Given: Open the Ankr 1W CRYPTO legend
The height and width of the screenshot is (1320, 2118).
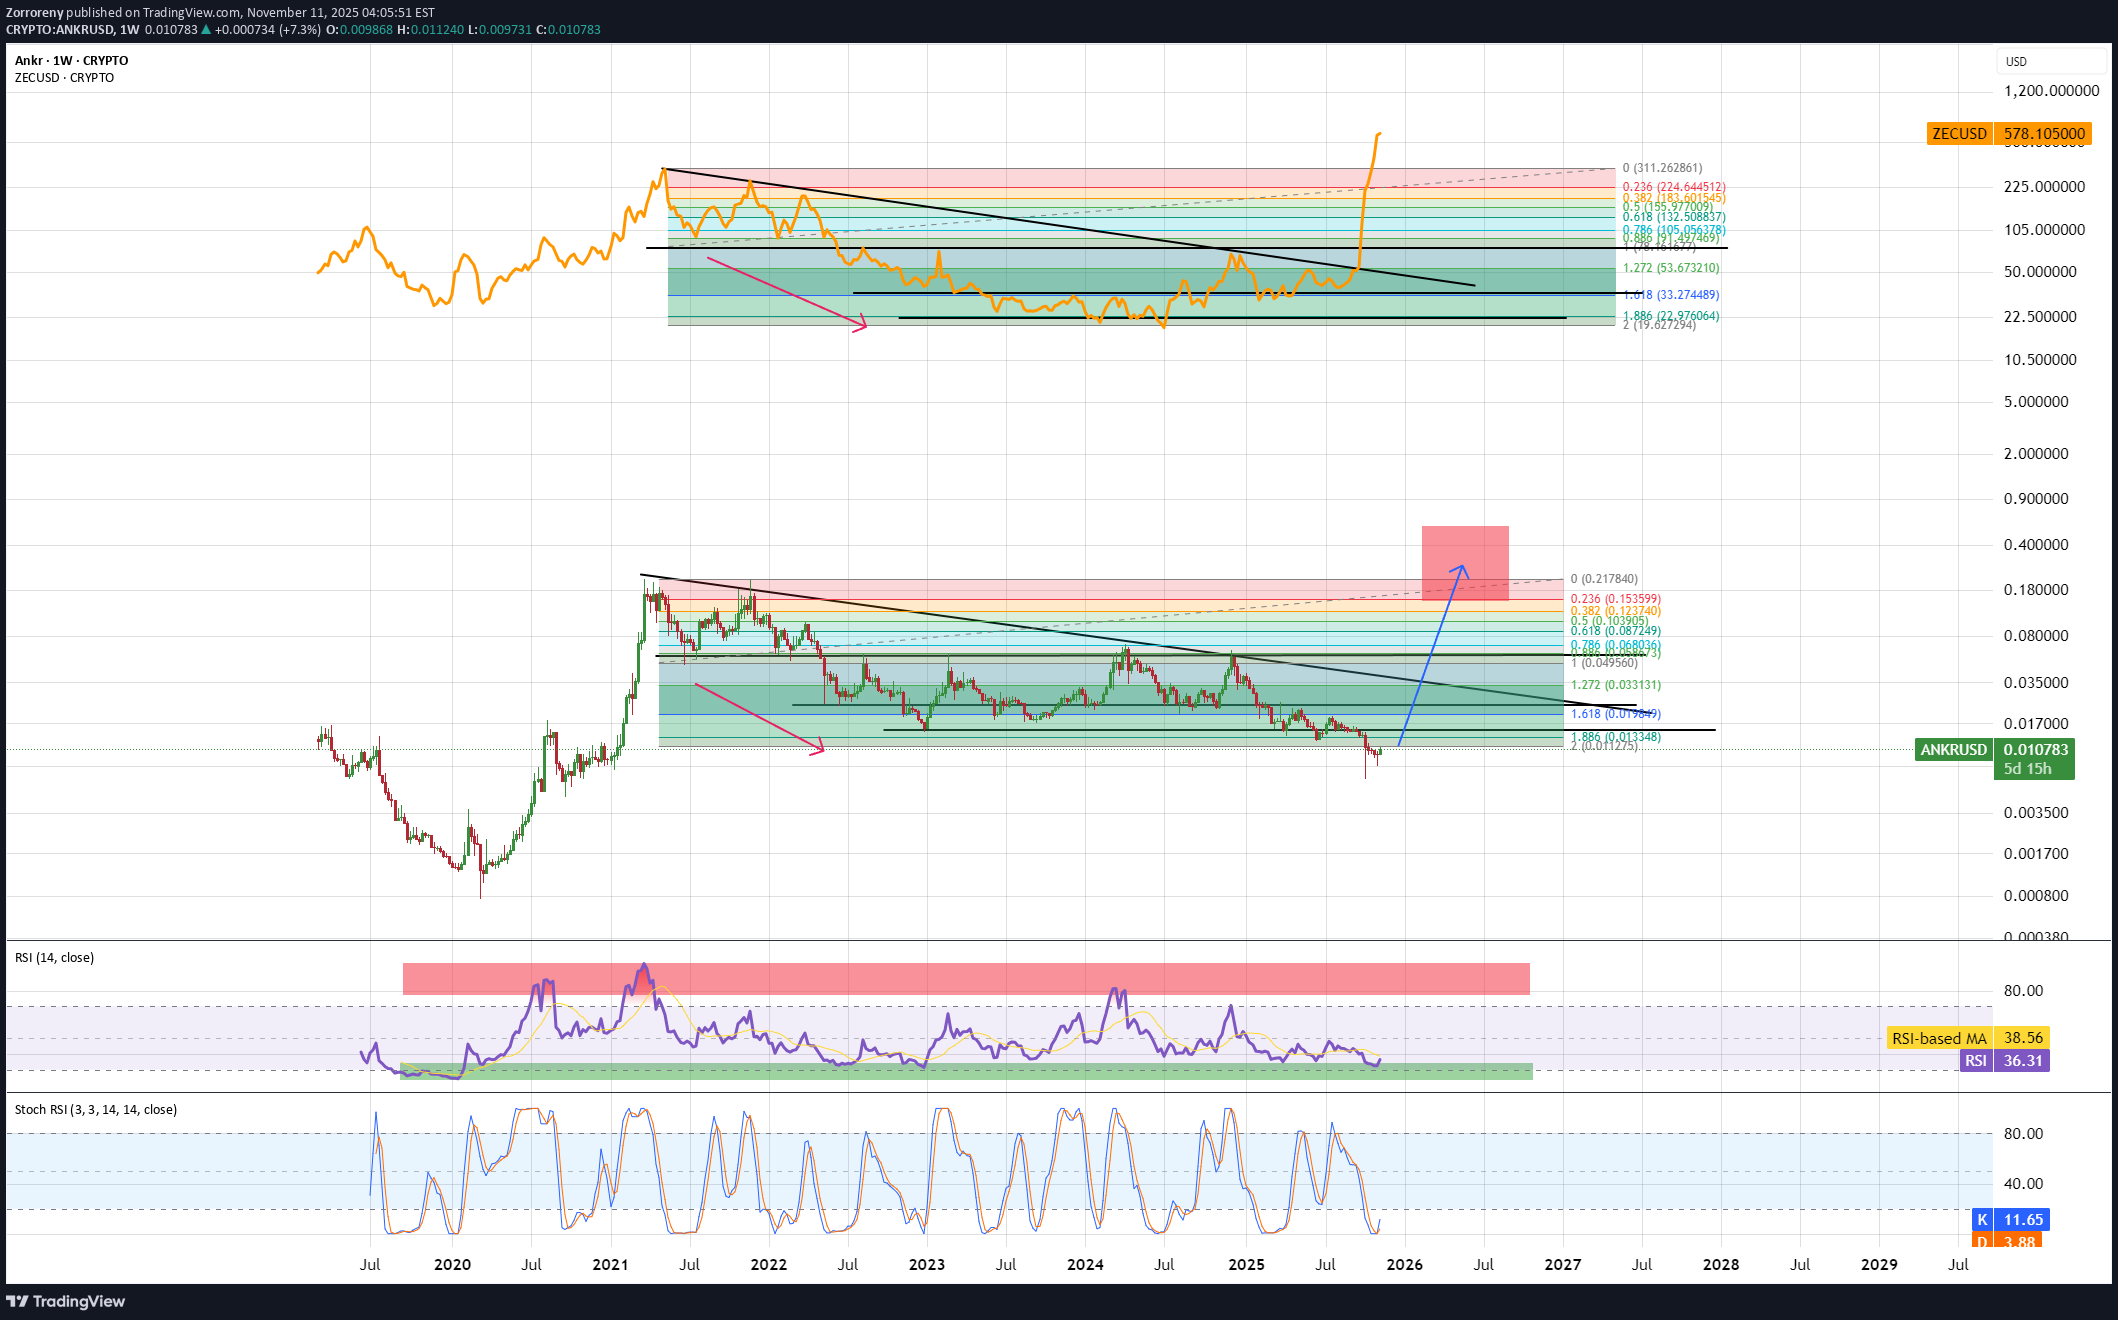Looking at the screenshot, I should coord(71,61).
